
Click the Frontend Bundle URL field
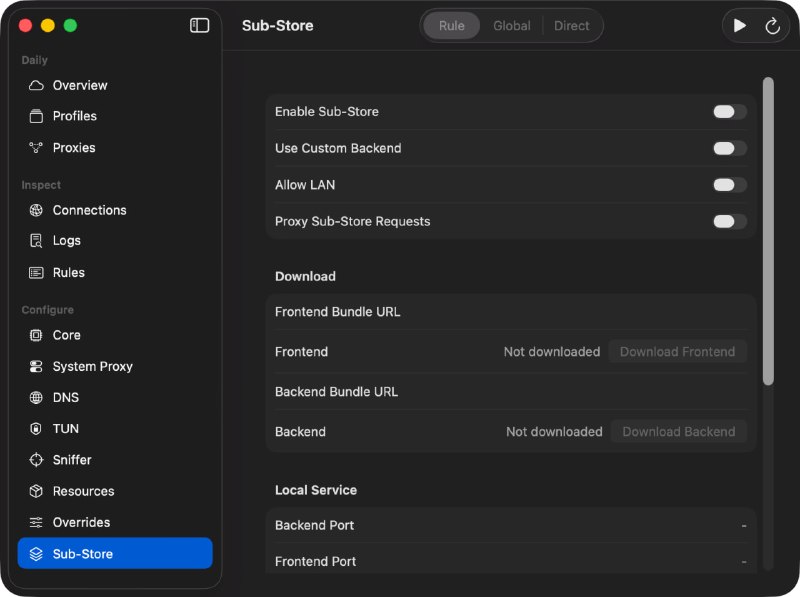pyautogui.click(x=511, y=312)
